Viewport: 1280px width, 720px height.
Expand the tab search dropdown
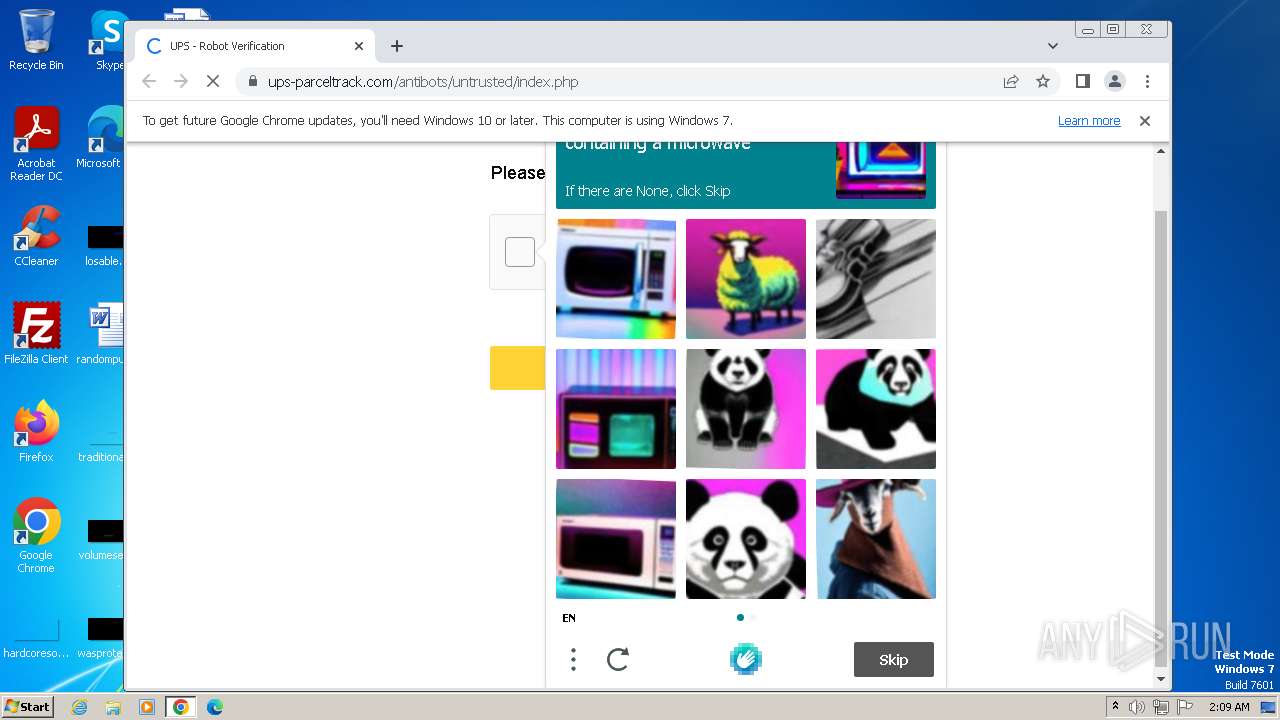1053,46
